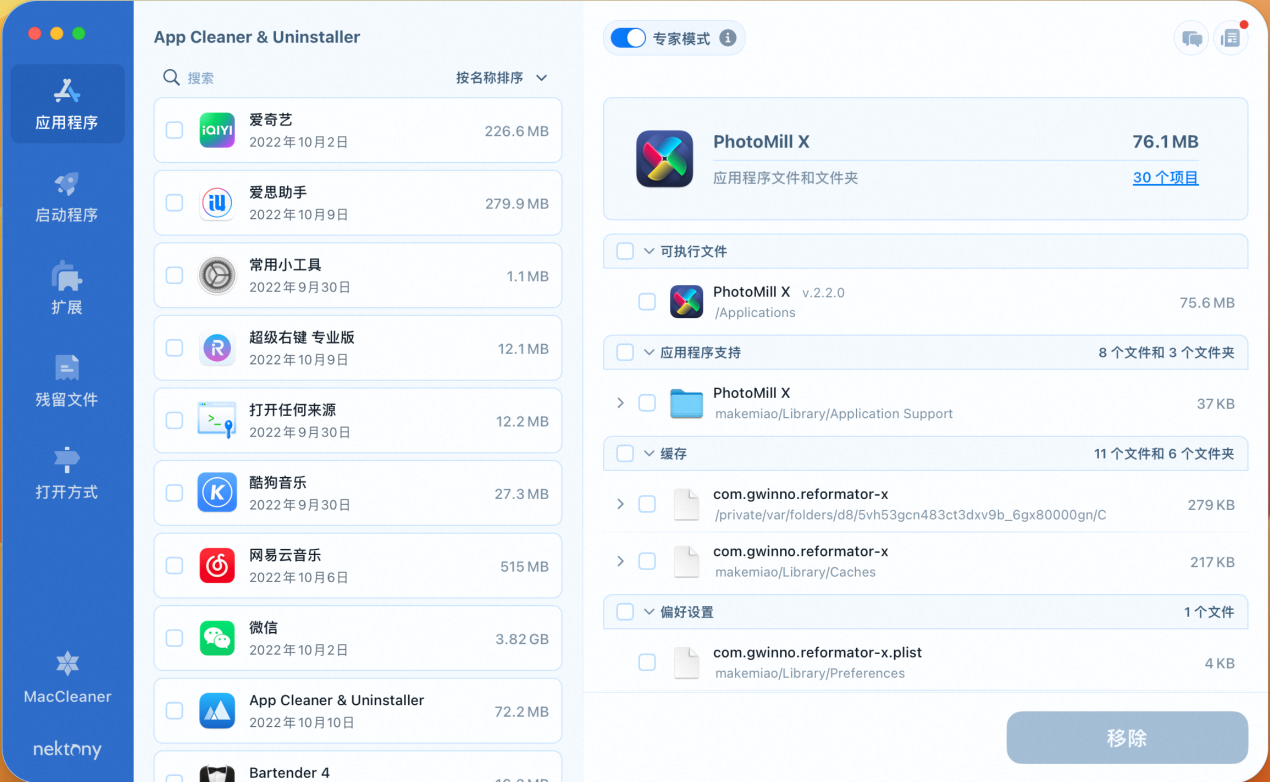The image size is (1270, 782).
Task: Click the PhotoMill X folder icon
Action: tap(686, 403)
